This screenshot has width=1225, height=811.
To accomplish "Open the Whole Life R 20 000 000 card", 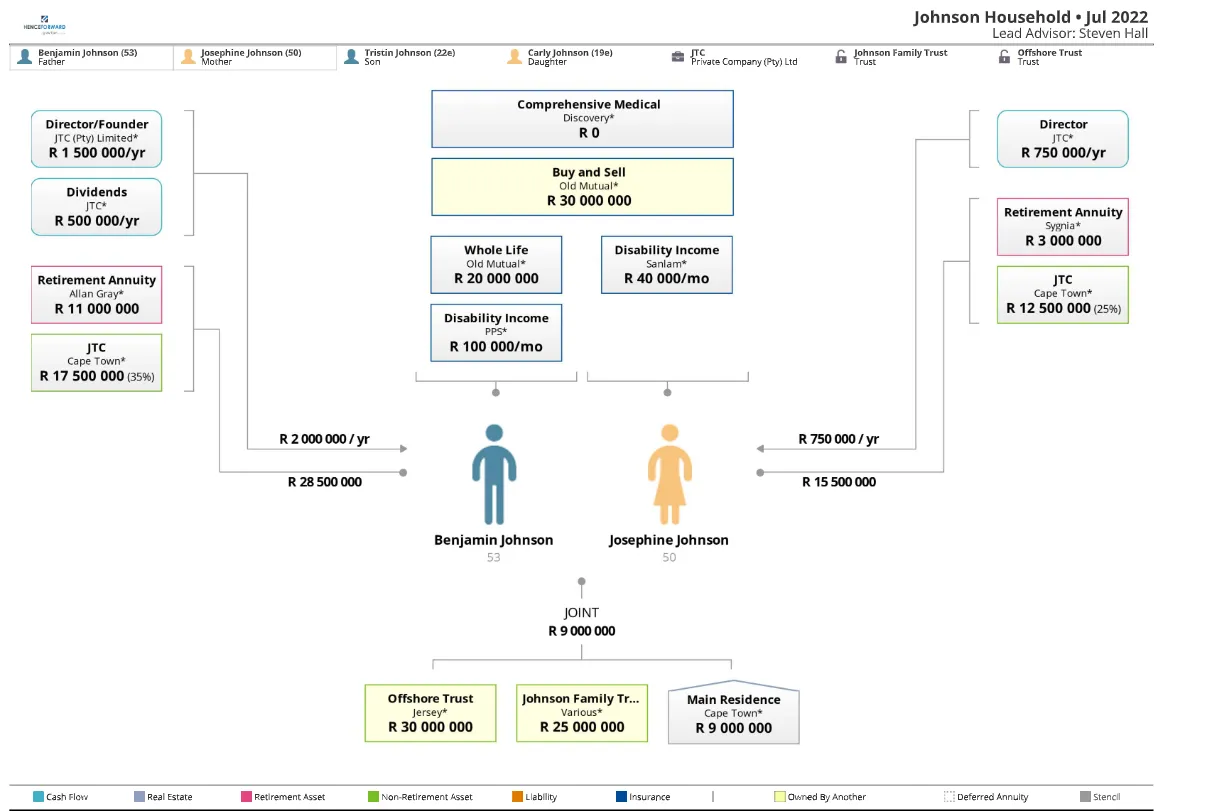I will 496,265.
